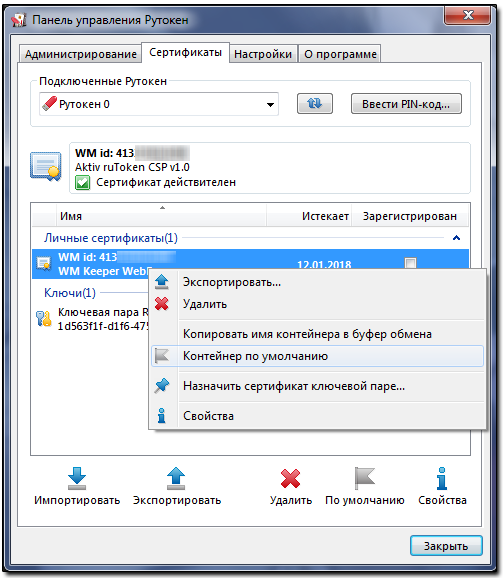Click the Ввести PIN-код... button
504x578 pixels.
406,104
